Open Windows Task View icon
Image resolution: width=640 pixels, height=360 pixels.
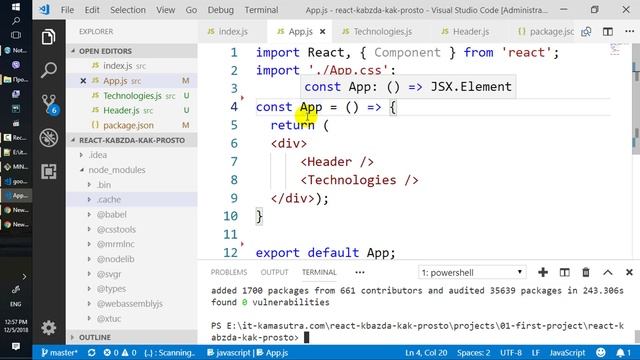pyautogui.click(x=16, y=35)
